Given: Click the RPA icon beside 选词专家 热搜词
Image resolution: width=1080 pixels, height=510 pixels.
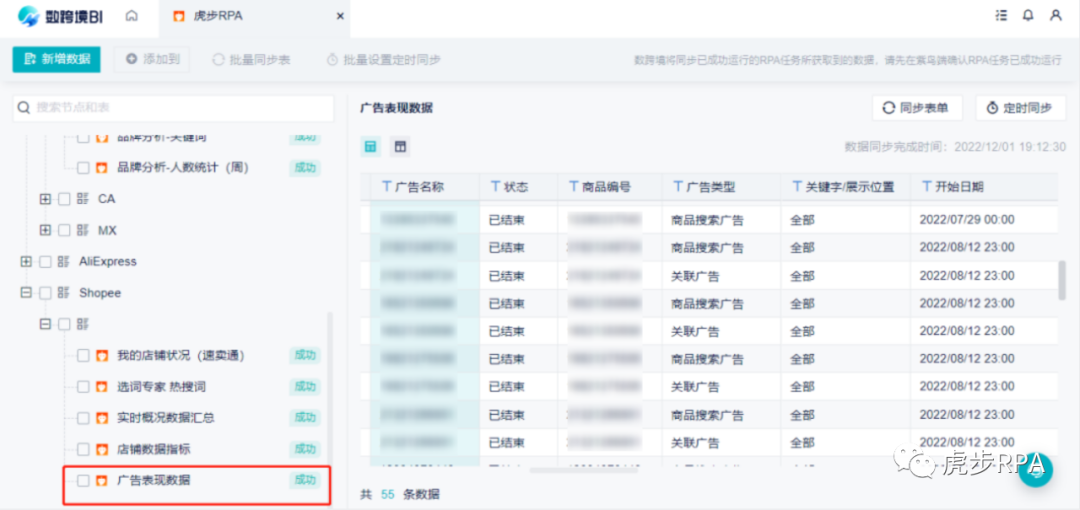Looking at the screenshot, I should pyautogui.click(x=102, y=387).
